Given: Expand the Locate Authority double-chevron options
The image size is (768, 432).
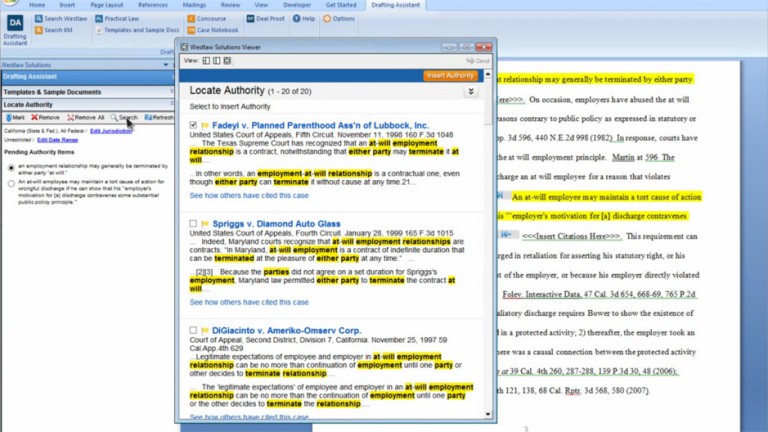Looking at the screenshot, I should coord(471,91).
